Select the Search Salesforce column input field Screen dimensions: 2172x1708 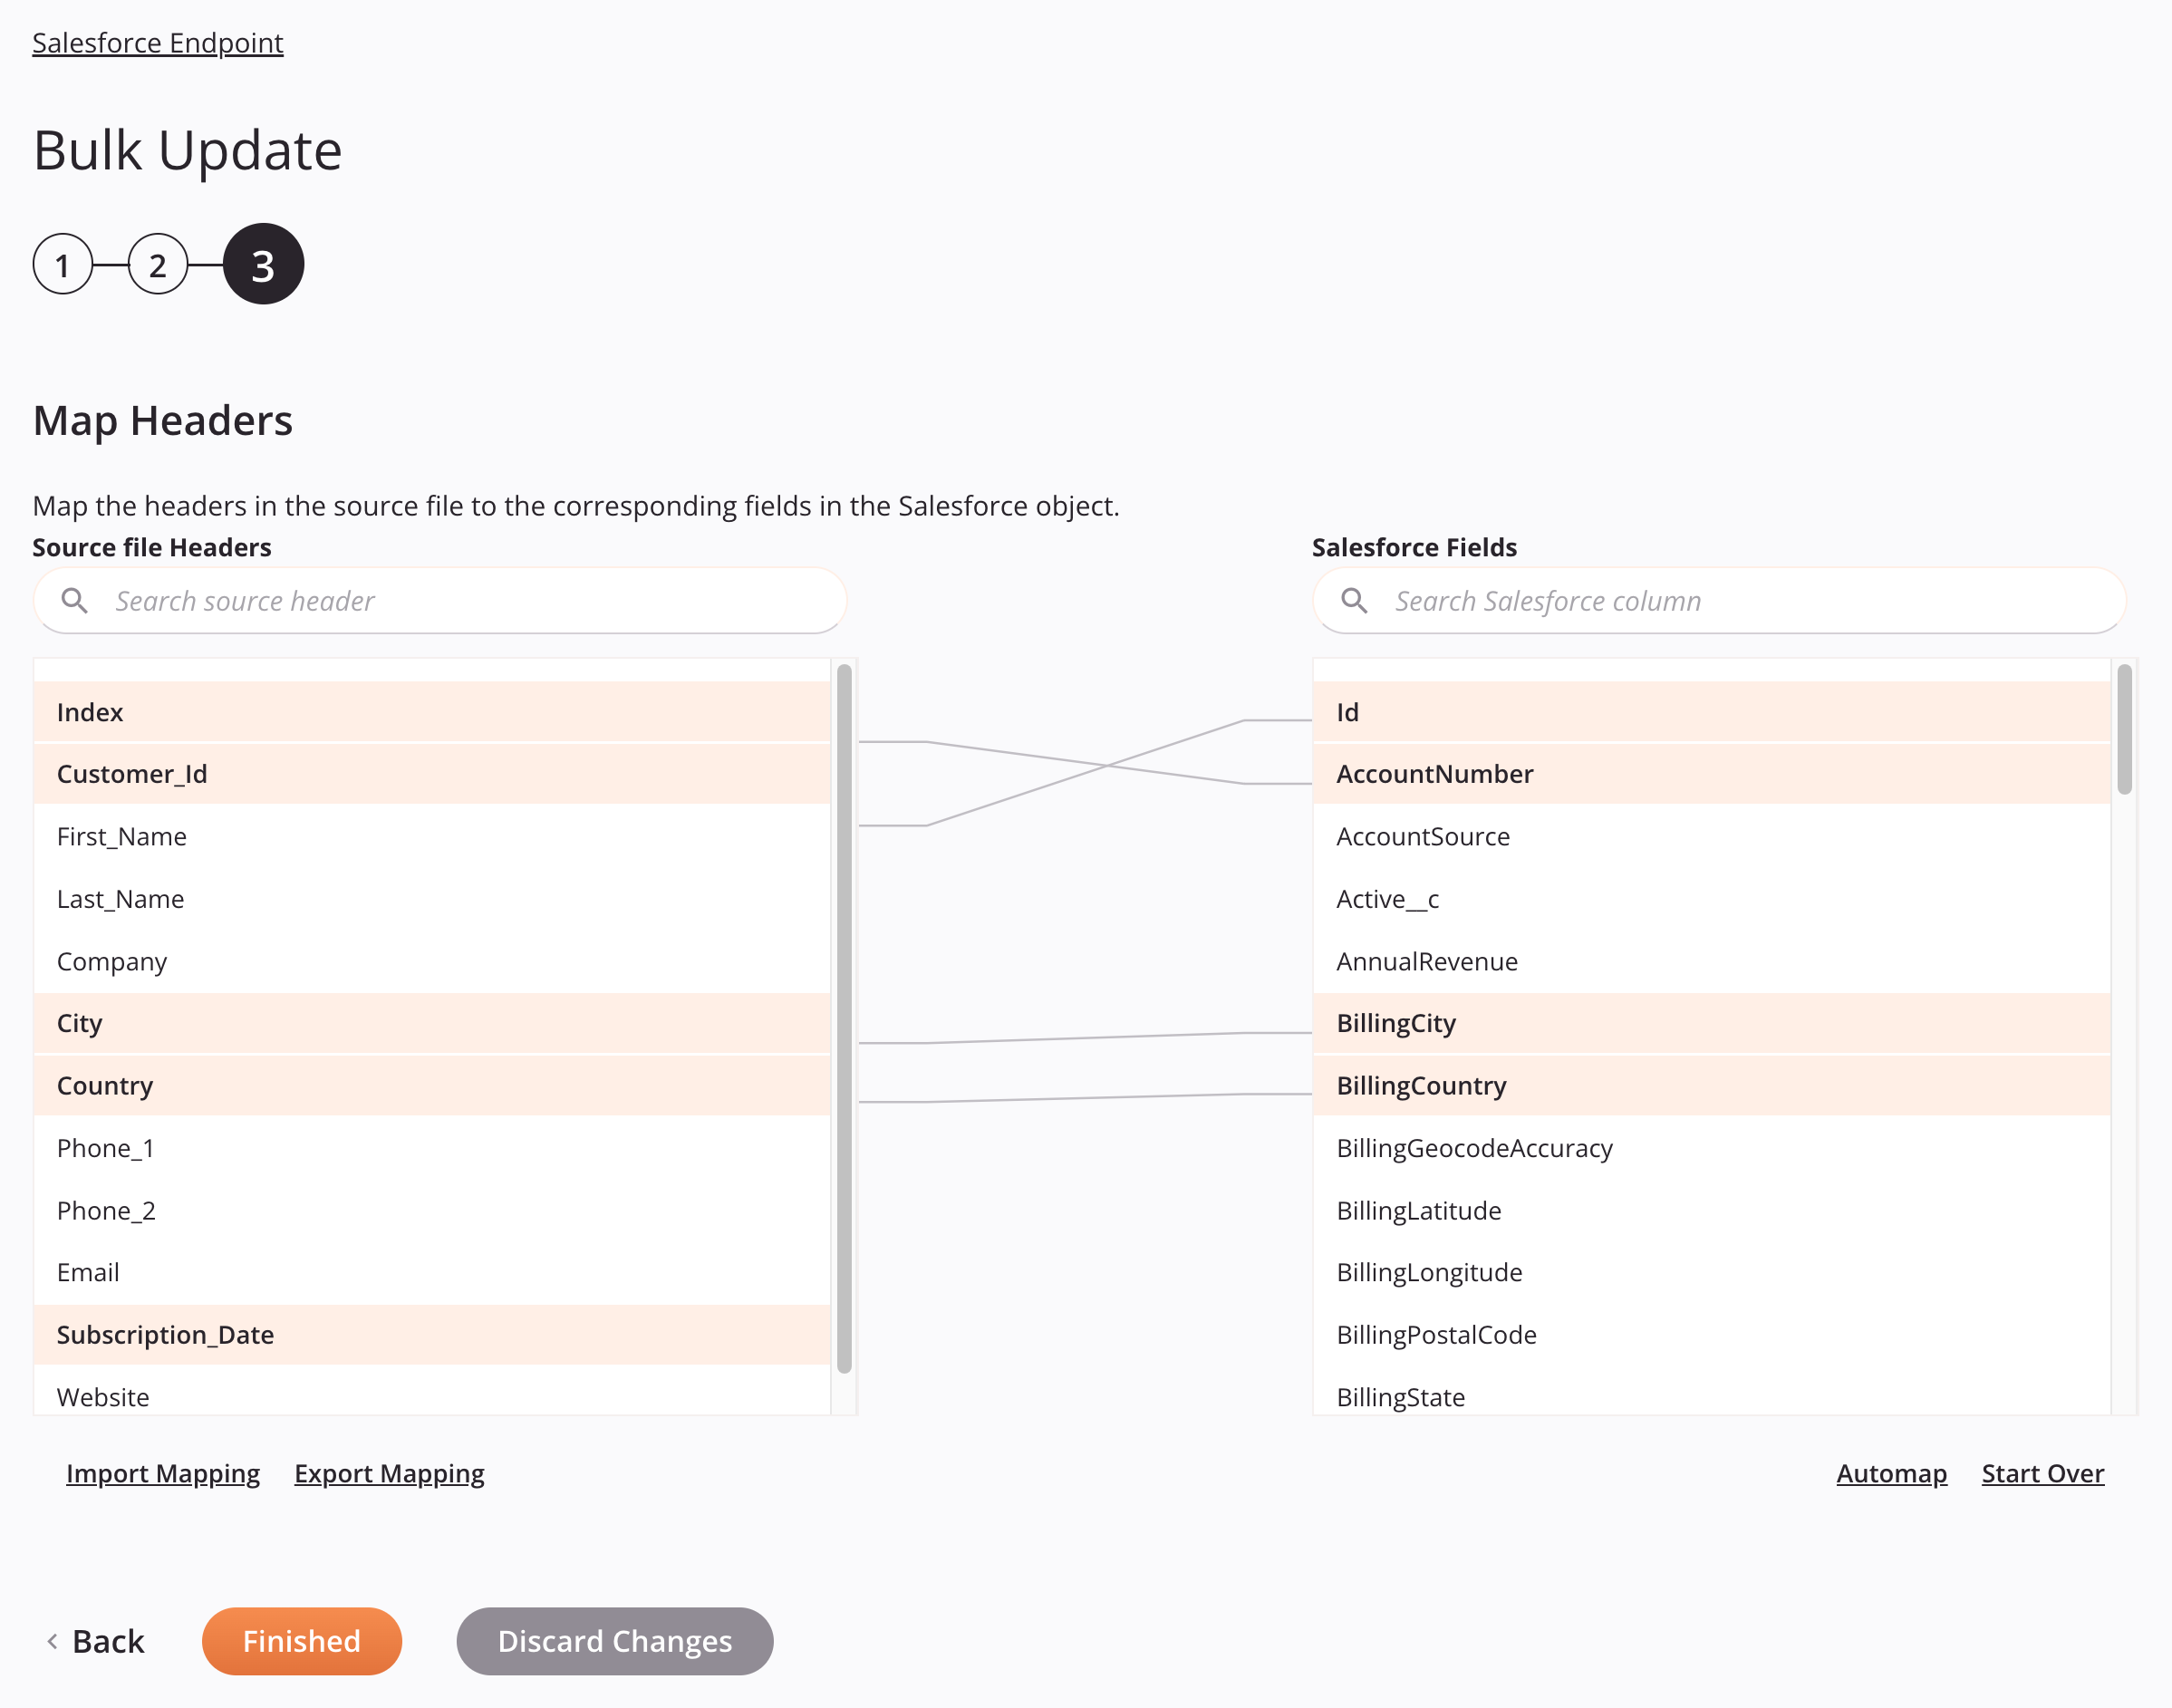[x=1719, y=599]
